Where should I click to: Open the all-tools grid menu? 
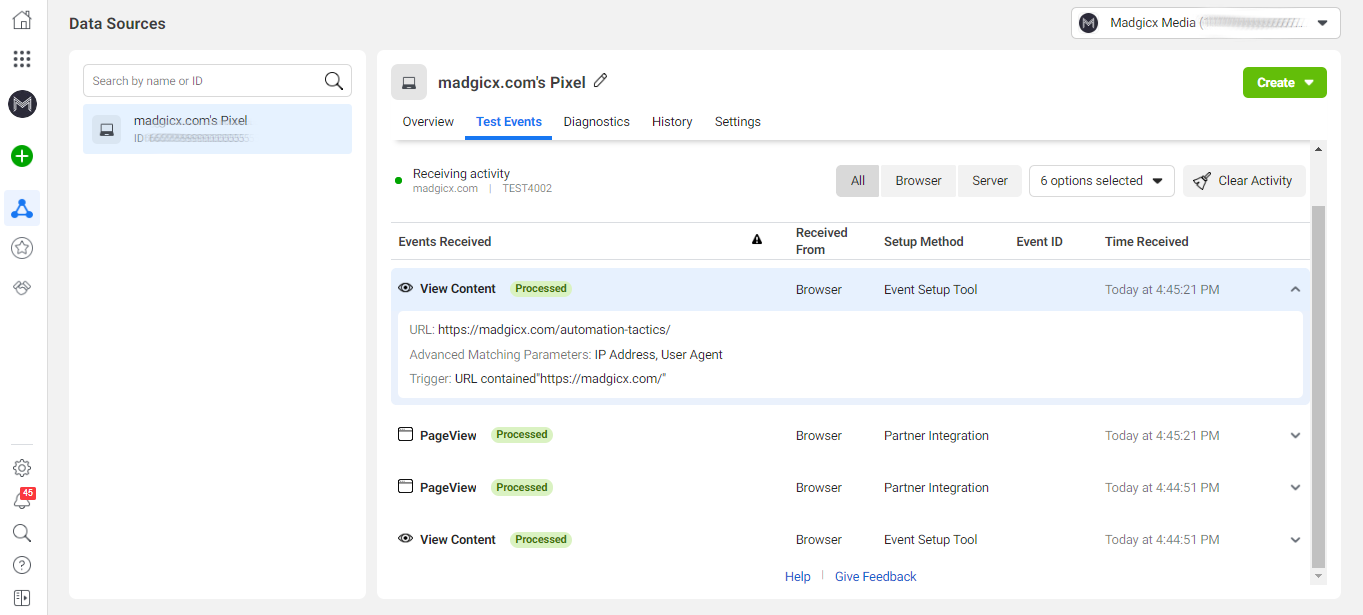[22, 59]
